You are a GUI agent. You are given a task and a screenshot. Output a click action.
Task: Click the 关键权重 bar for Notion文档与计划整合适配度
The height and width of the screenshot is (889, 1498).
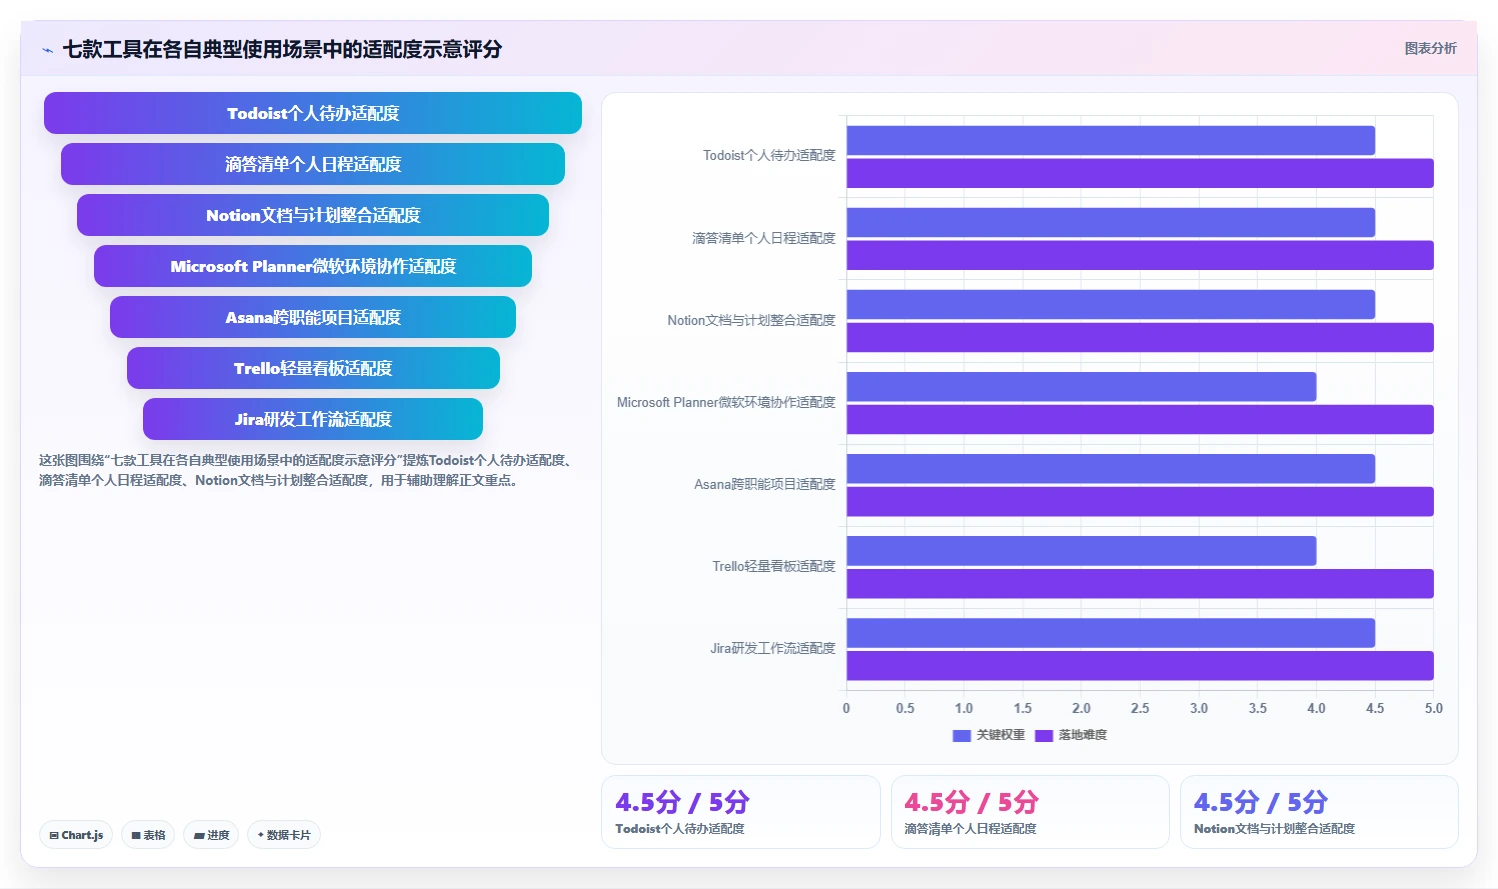coord(1111,304)
